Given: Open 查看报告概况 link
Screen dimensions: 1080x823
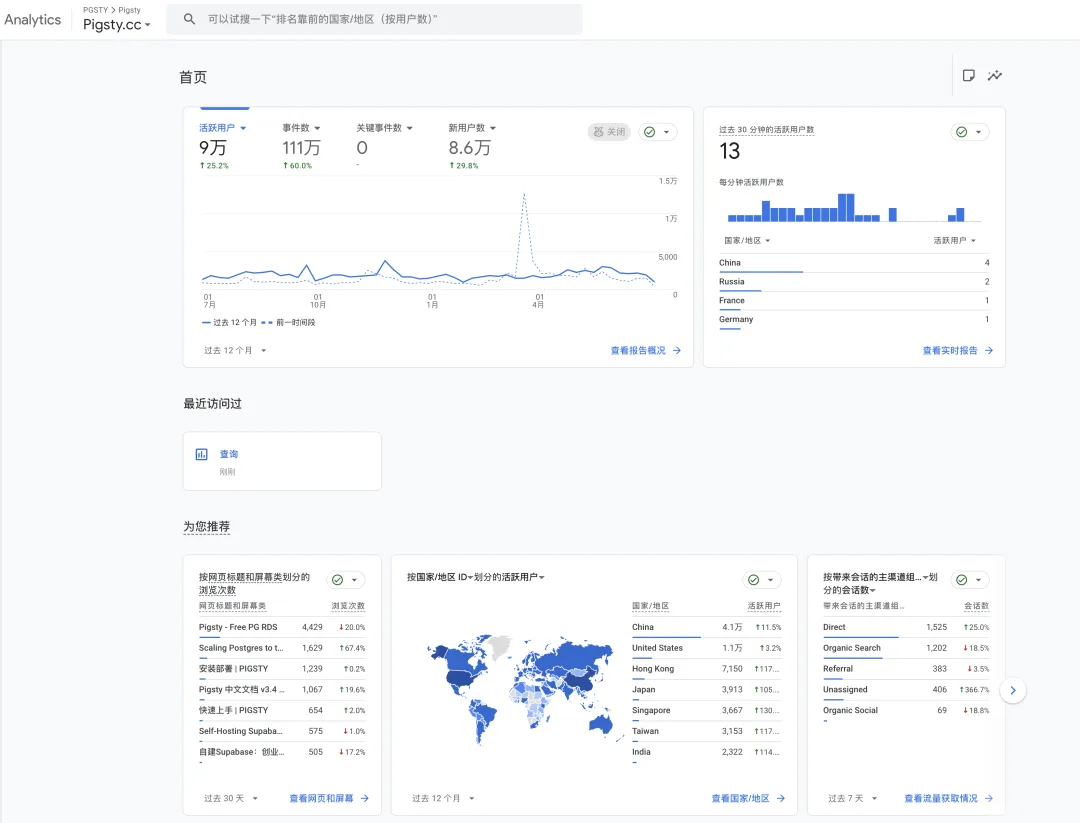Looking at the screenshot, I should click(638, 351).
